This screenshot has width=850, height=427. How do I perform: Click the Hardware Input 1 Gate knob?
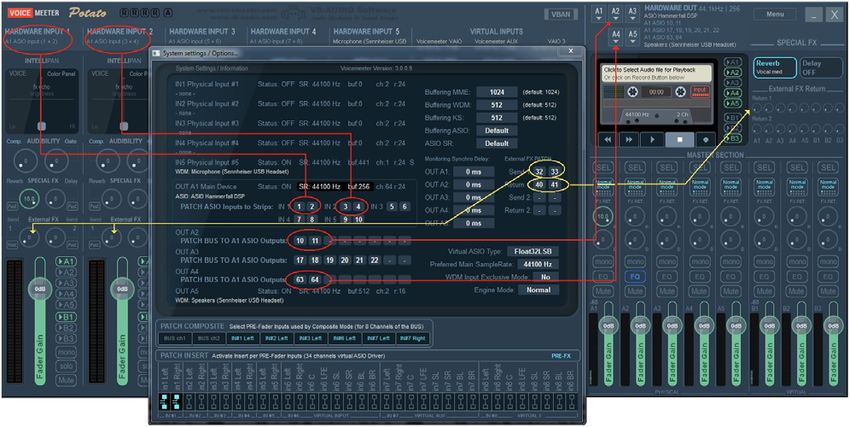click(x=56, y=160)
